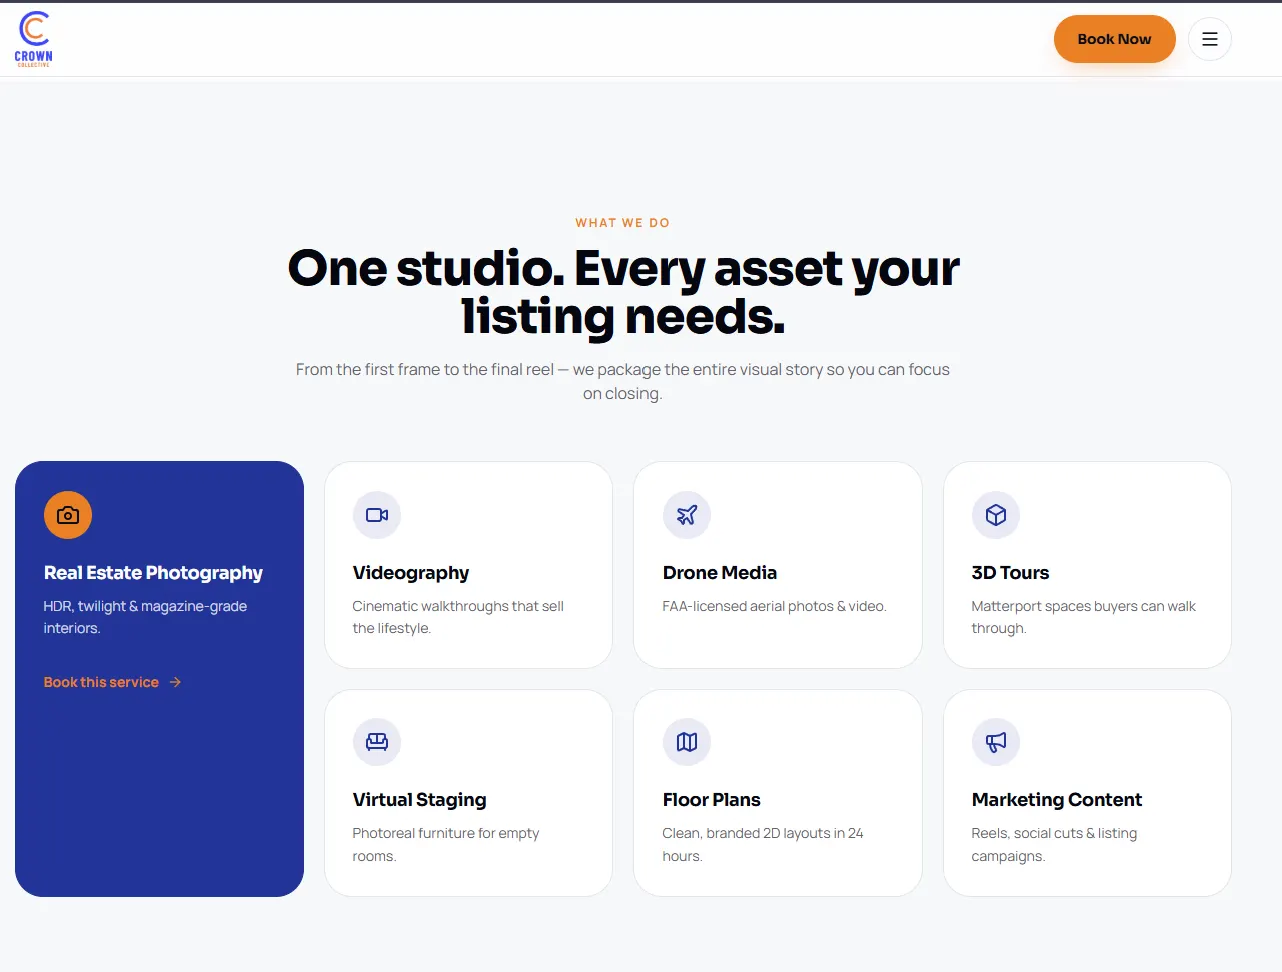The width and height of the screenshot is (1282, 972).
Task: Open the Drone Media card title
Action: click(720, 573)
